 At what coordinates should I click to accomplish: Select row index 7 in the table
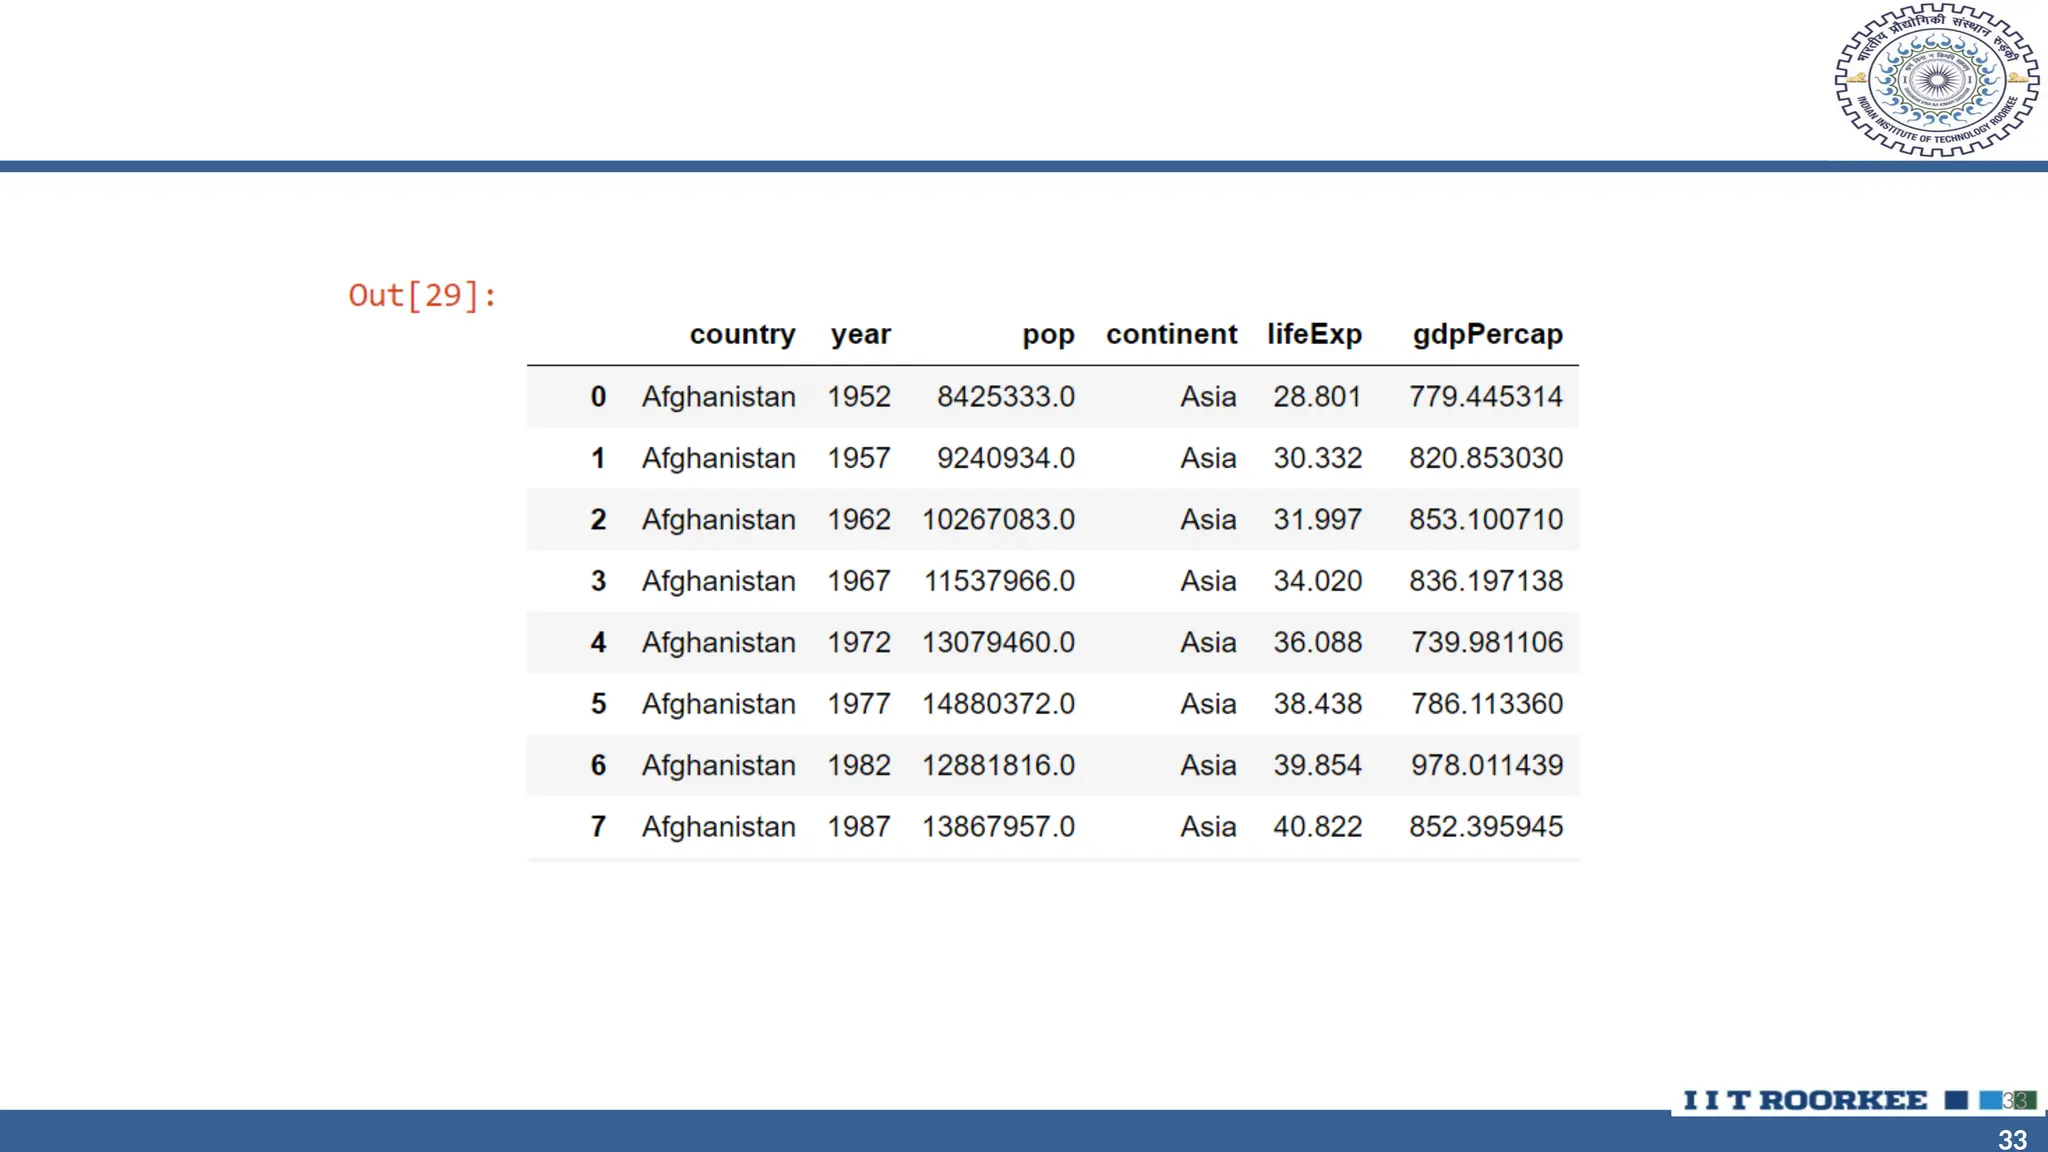pos(598,827)
